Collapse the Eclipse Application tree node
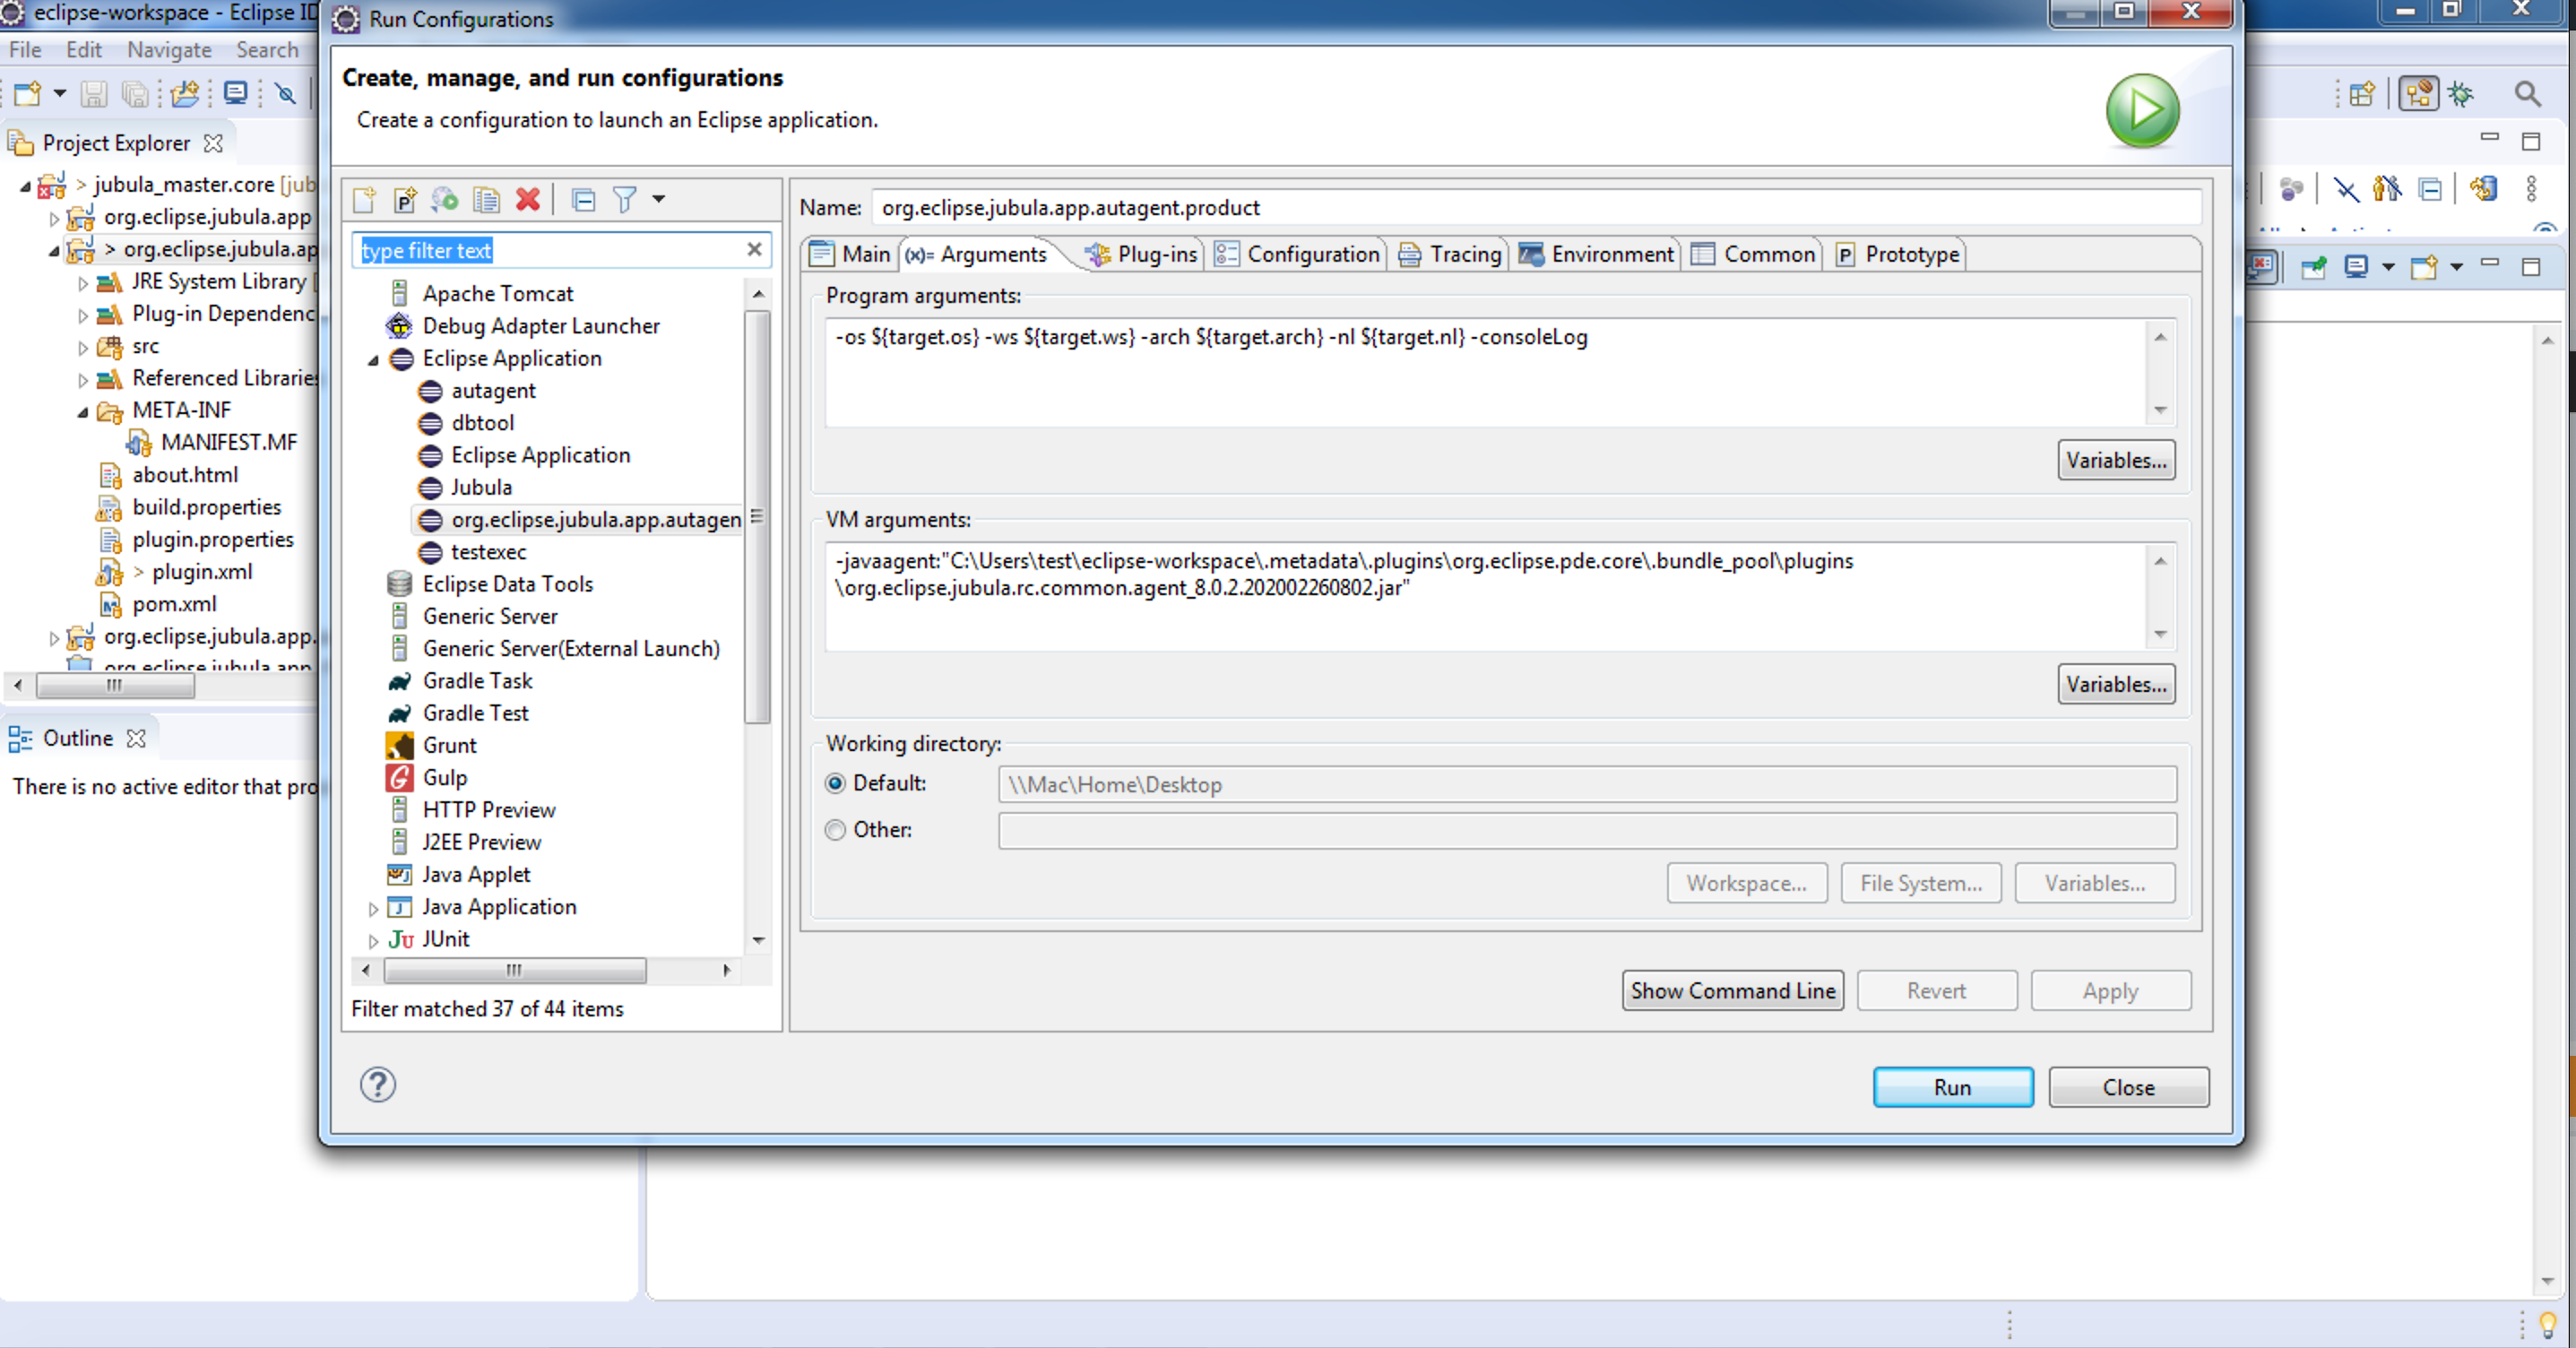This screenshot has width=2576, height=1348. click(373, 360)
